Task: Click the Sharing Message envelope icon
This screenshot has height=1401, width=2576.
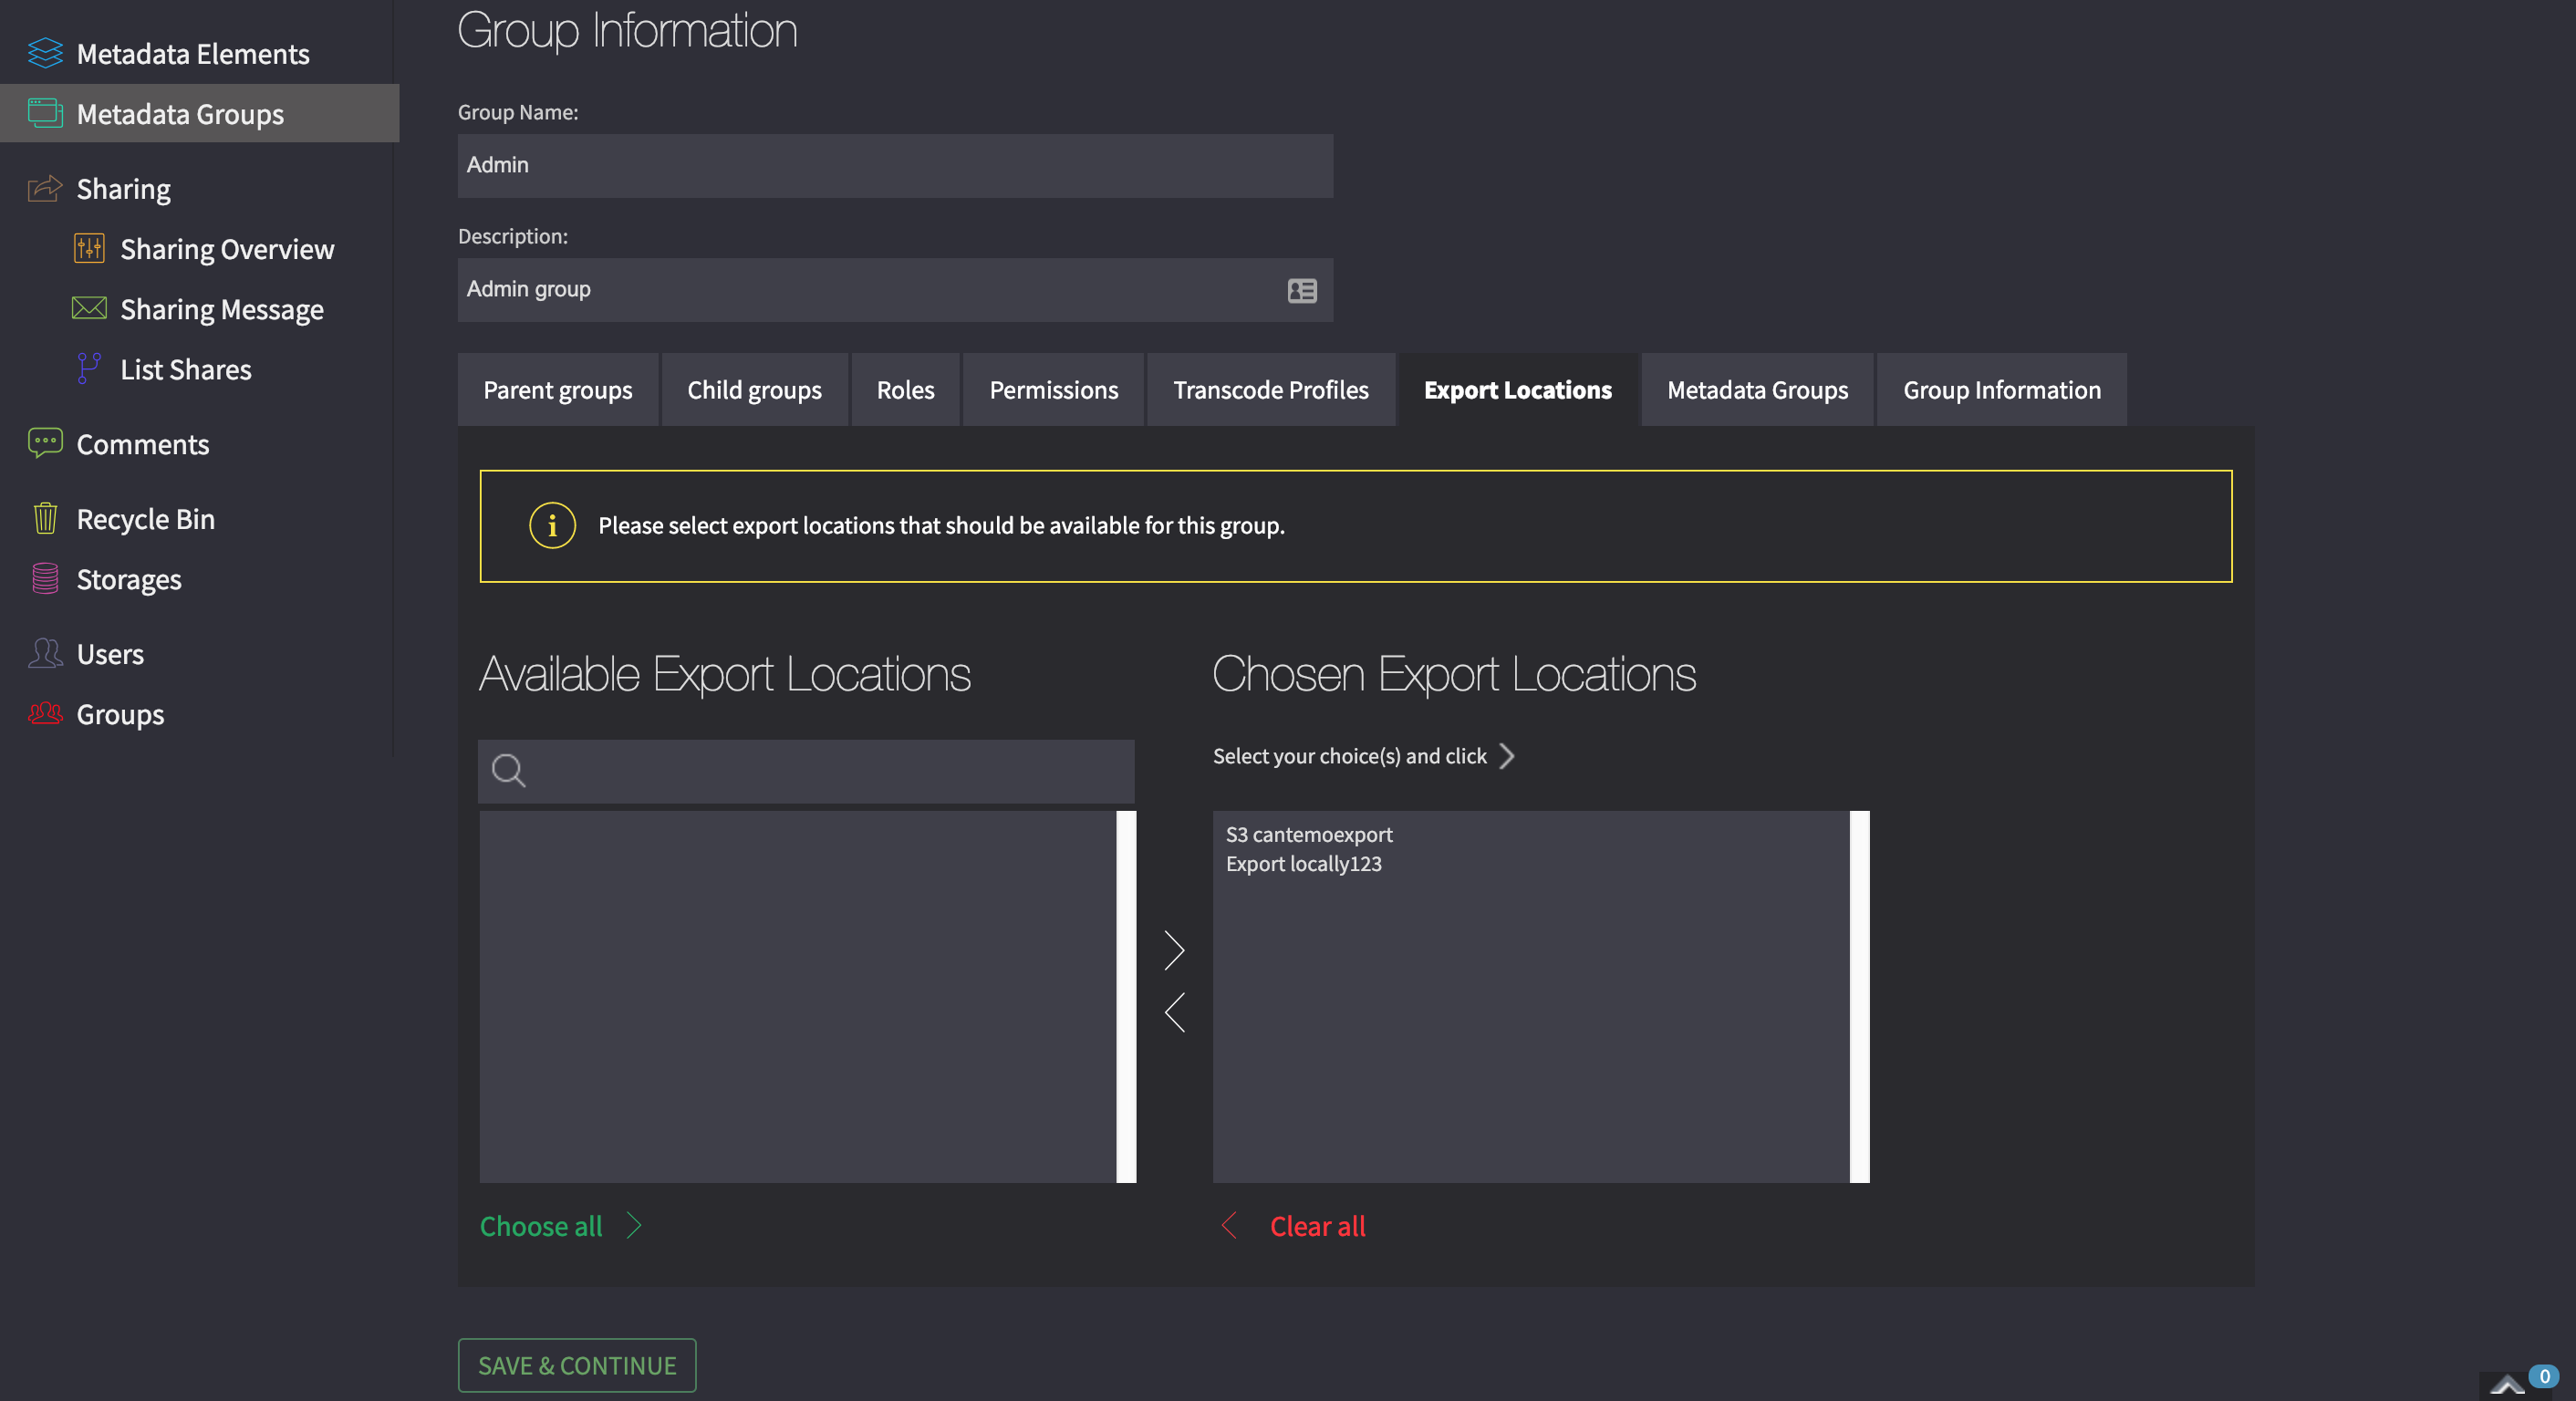Action: click(x=89, y=308)
